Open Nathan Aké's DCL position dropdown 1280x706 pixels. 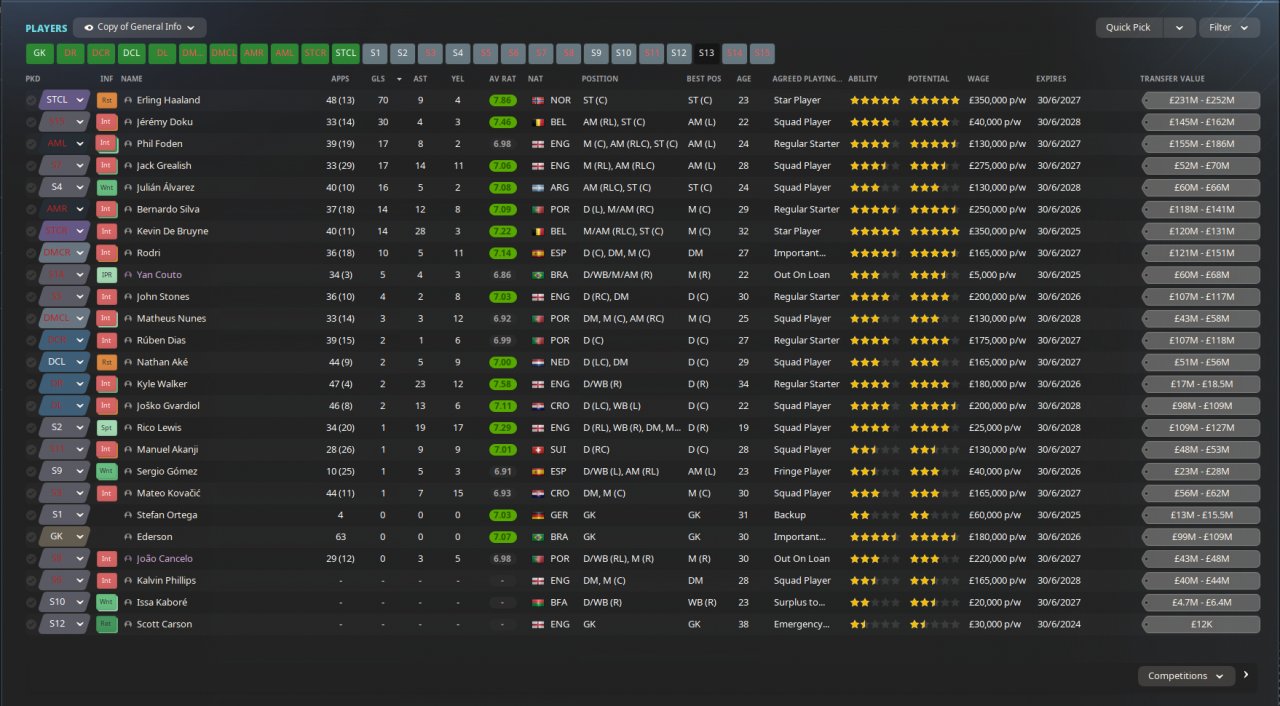click(x=65, y=362)
